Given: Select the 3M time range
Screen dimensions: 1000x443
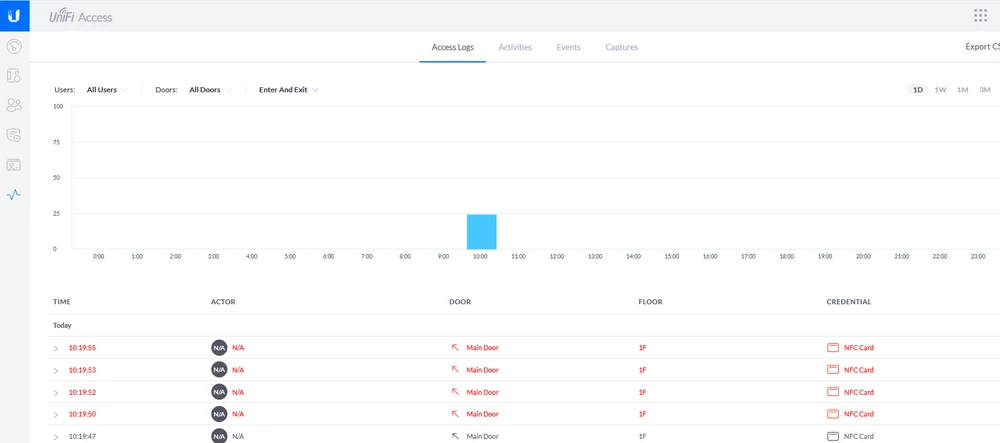Looking at the screenshot, I should [x=984, y=90].
